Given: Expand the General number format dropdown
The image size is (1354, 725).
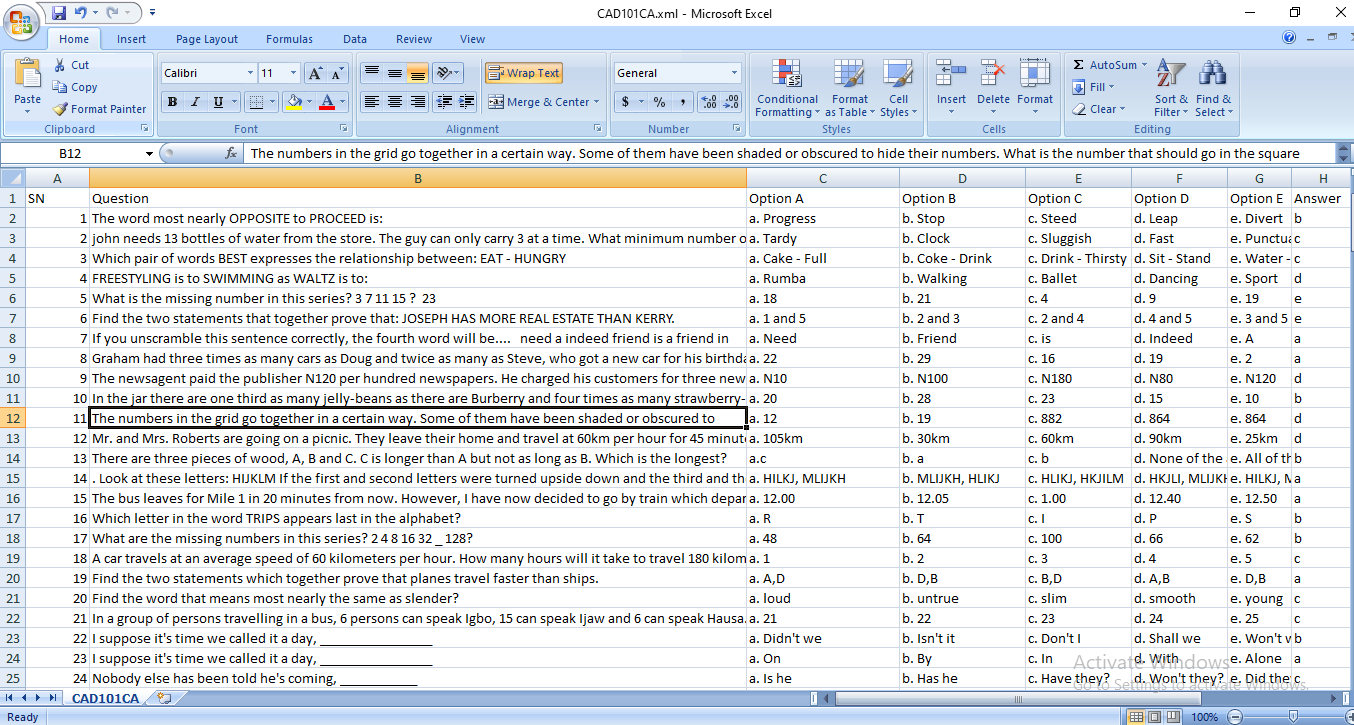Looking at the screenshot, I should (734, 73).
